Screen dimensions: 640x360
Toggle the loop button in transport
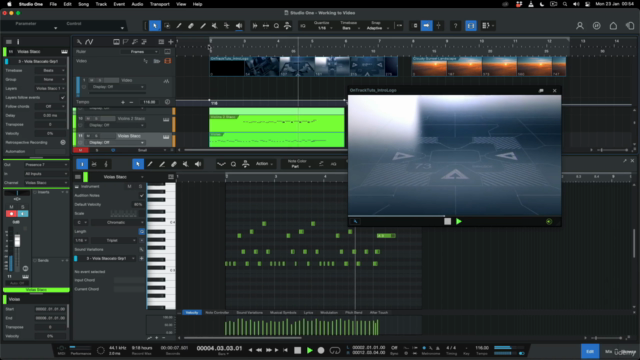click(x=335, y=350)
